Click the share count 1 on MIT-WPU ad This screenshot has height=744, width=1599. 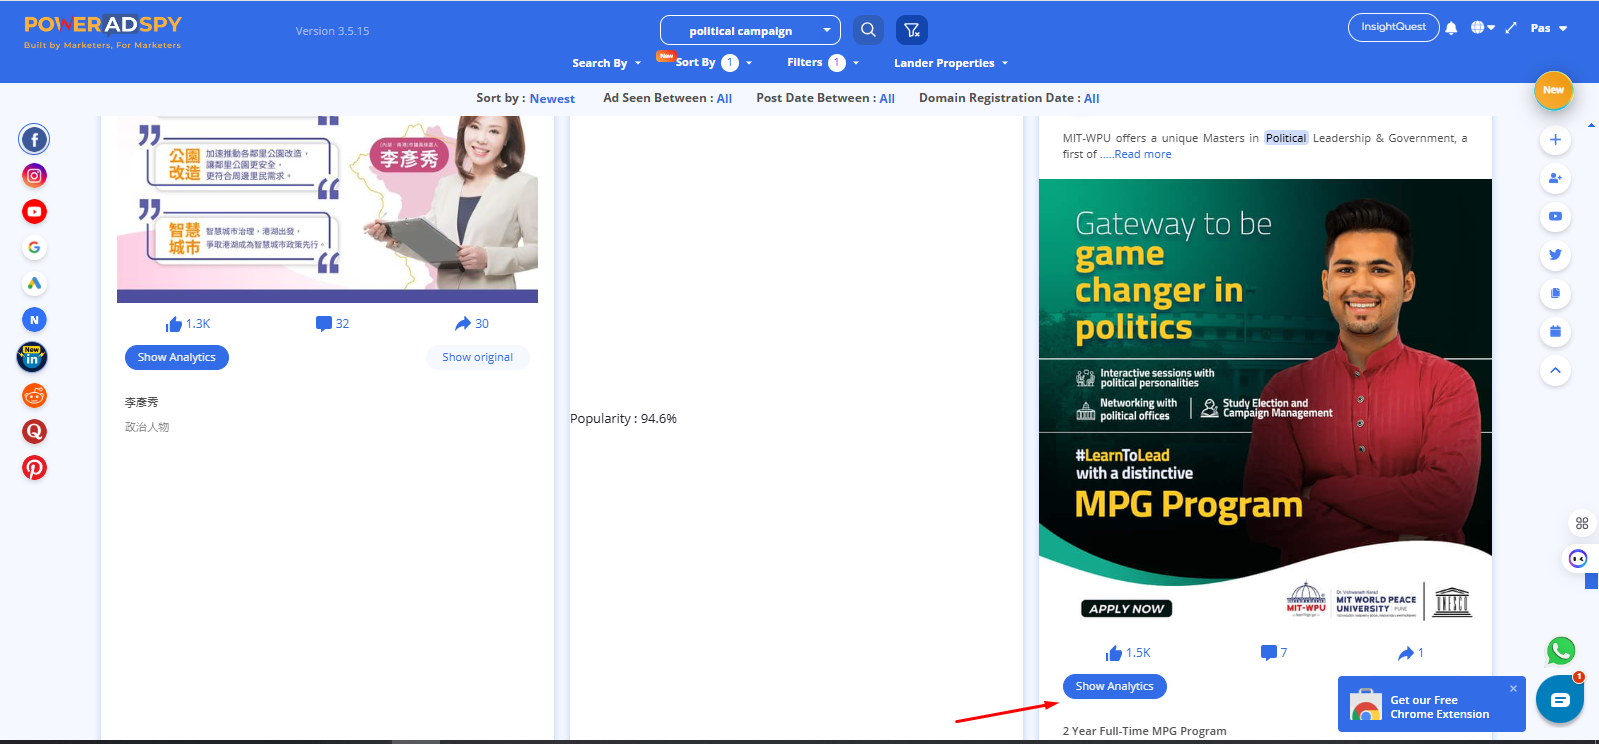pos(1411,653)
